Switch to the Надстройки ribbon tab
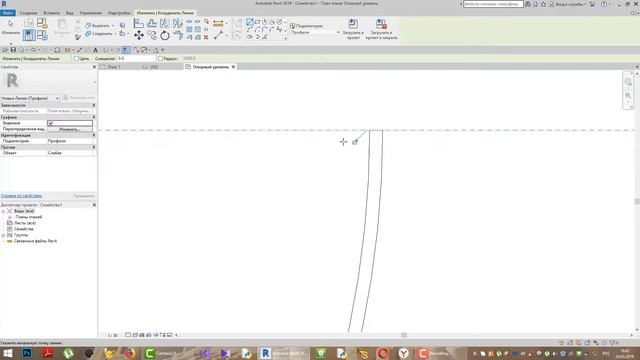This screenshot has height=360, width=640. [x=119, y=13]
